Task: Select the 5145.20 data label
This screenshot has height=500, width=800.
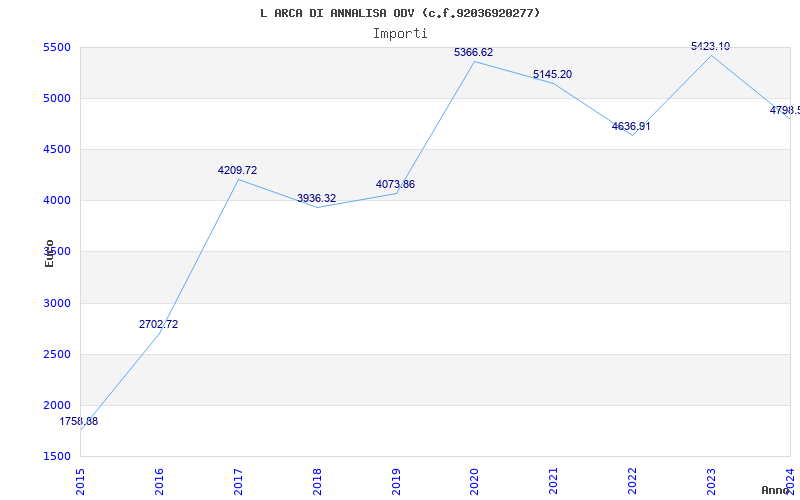Action: point(553,74)
